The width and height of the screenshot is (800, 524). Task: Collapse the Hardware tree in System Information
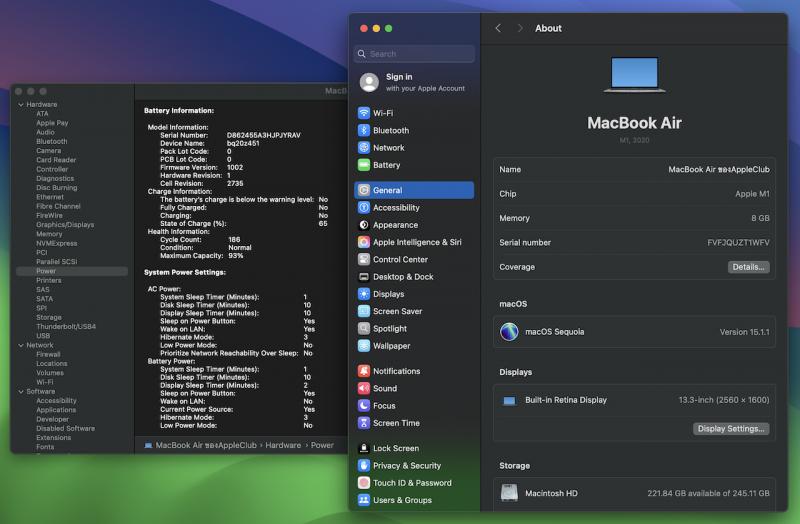21,105
